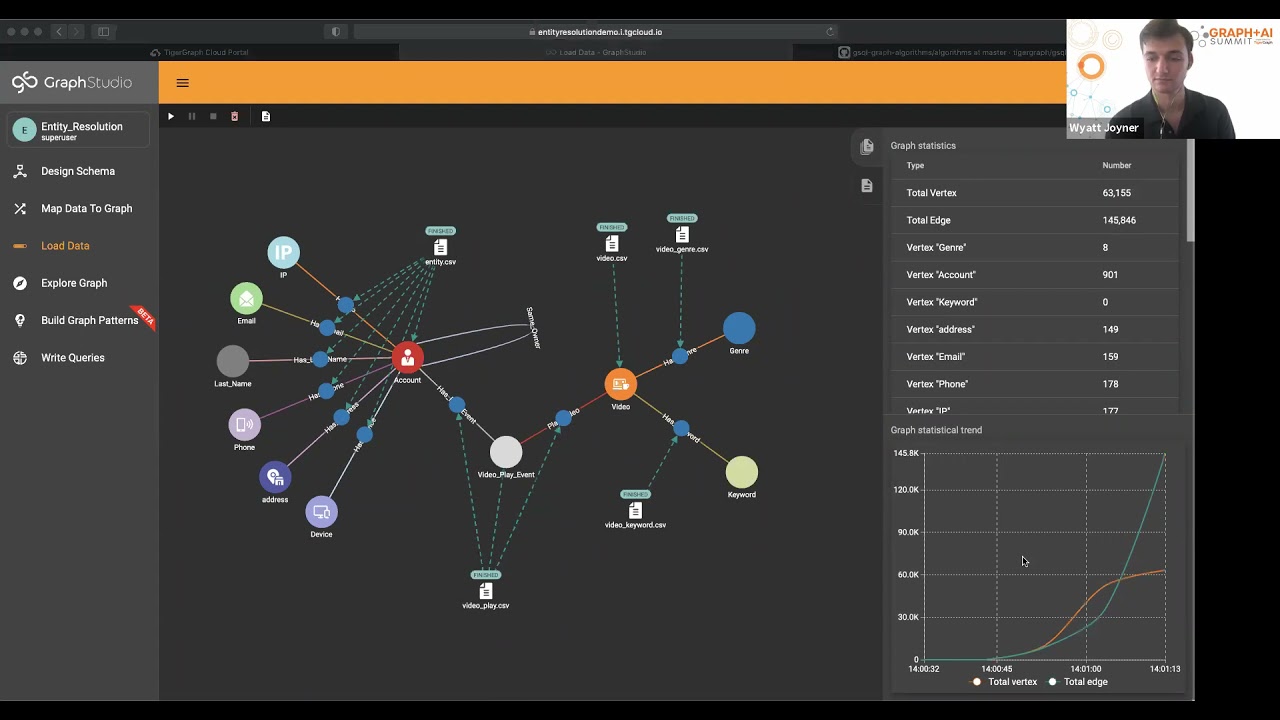Click the Has_Play_Event edge circle below Account
Image resolution: width=1280 pixels, height=720 pixels.
(x=457, y=404)
